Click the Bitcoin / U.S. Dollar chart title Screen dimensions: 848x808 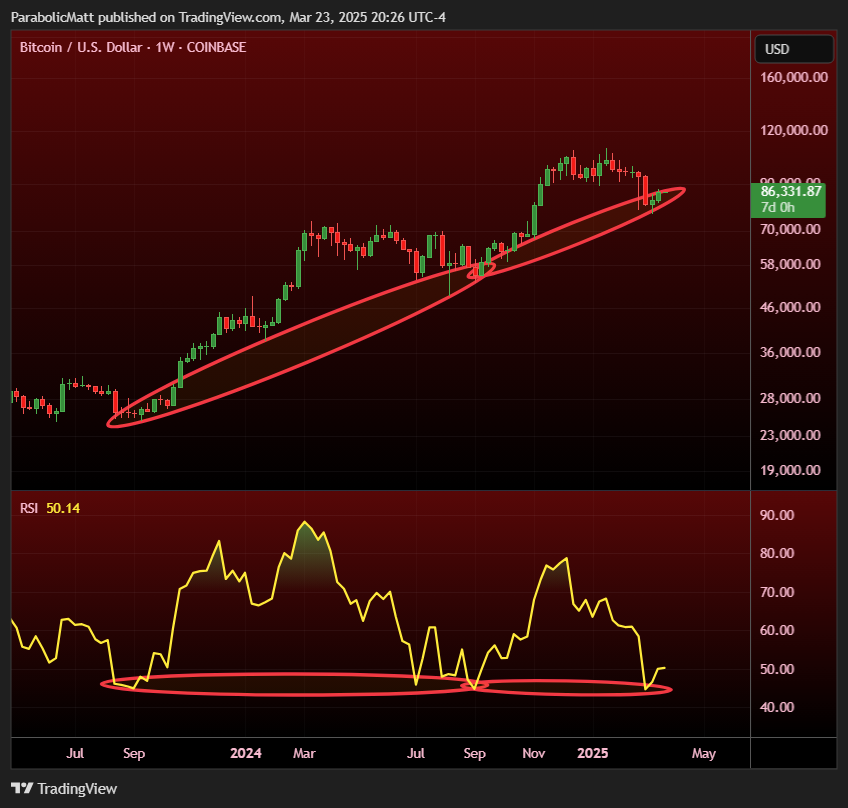133,47
